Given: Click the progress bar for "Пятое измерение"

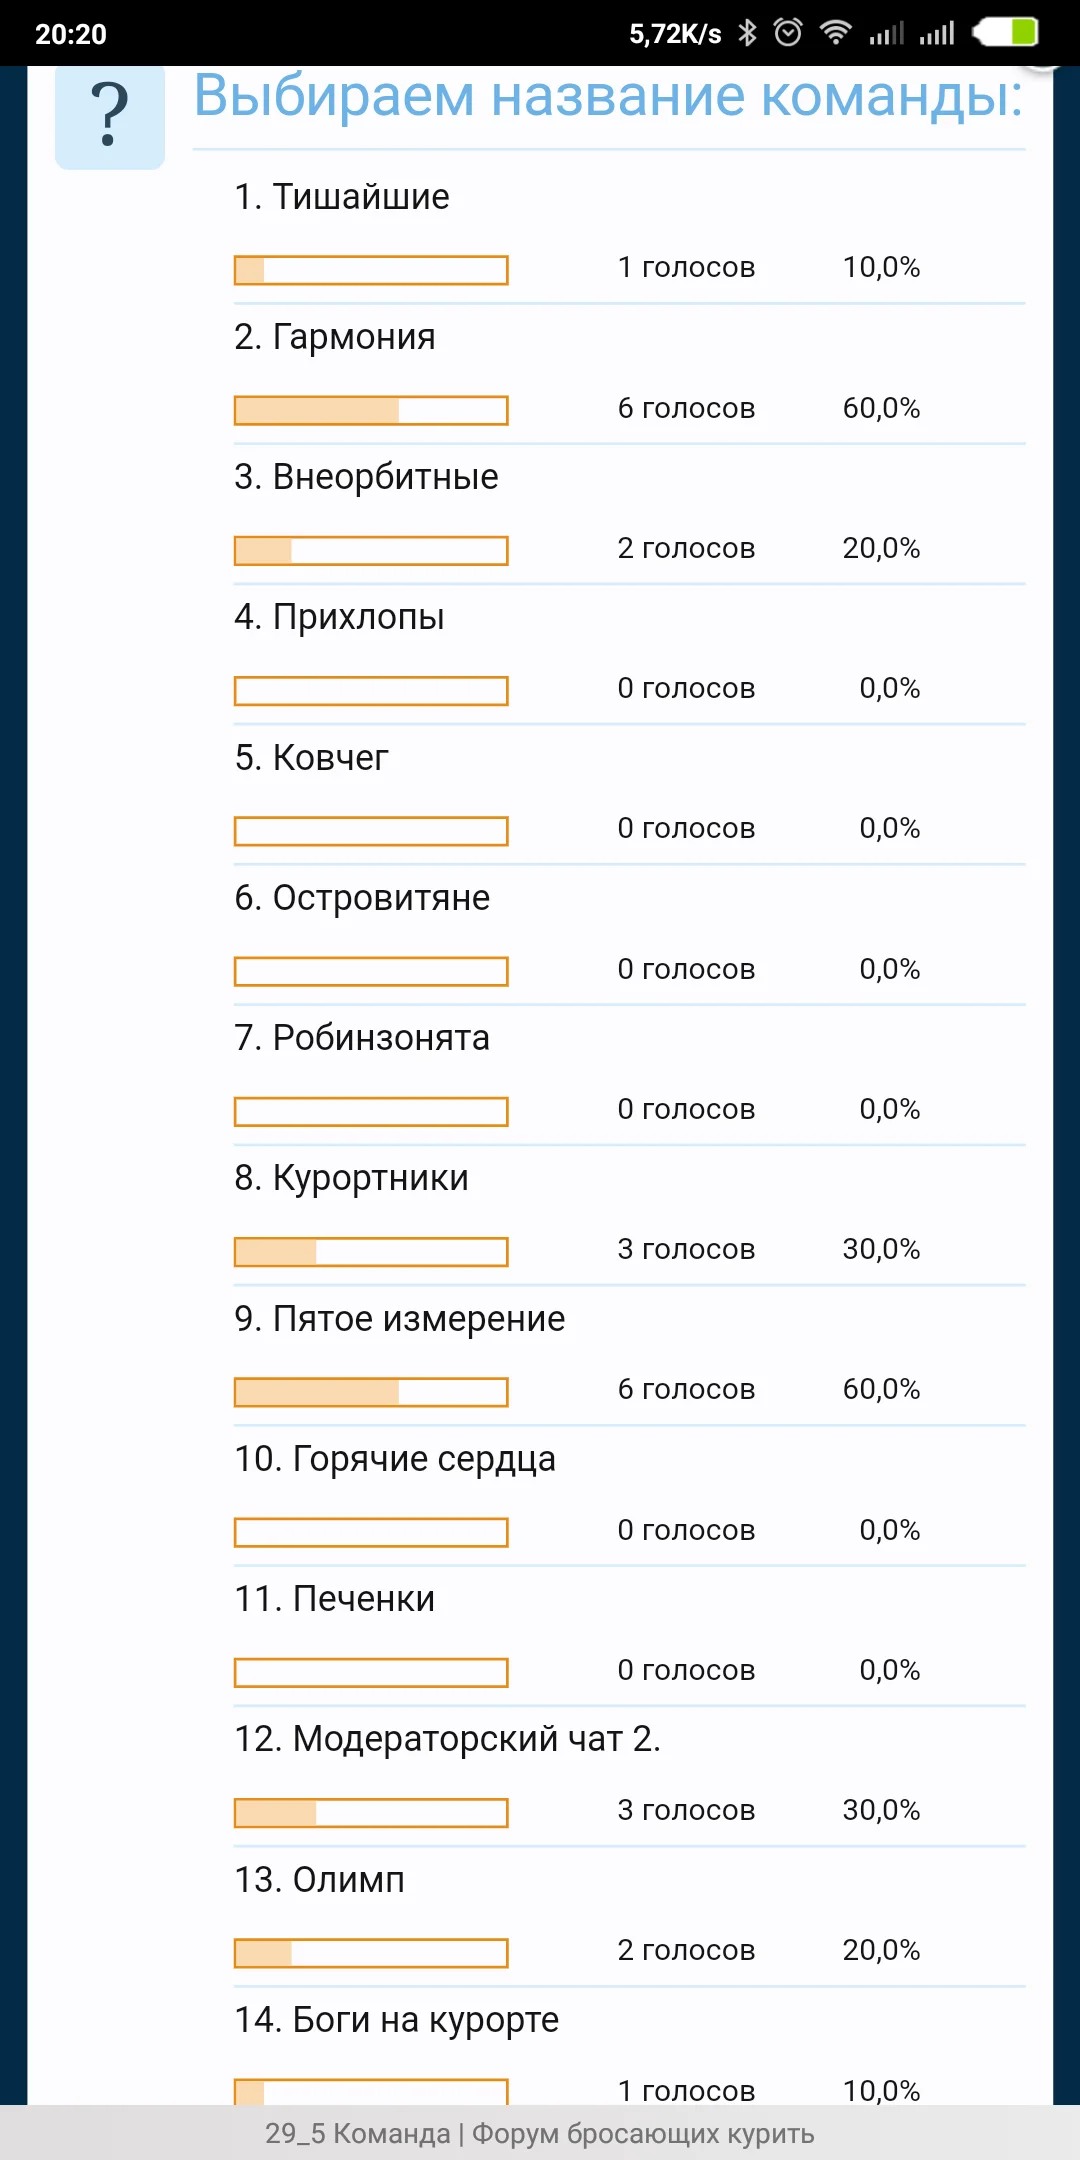Looking at the screenshot, I should click(x=371, y=1391).
